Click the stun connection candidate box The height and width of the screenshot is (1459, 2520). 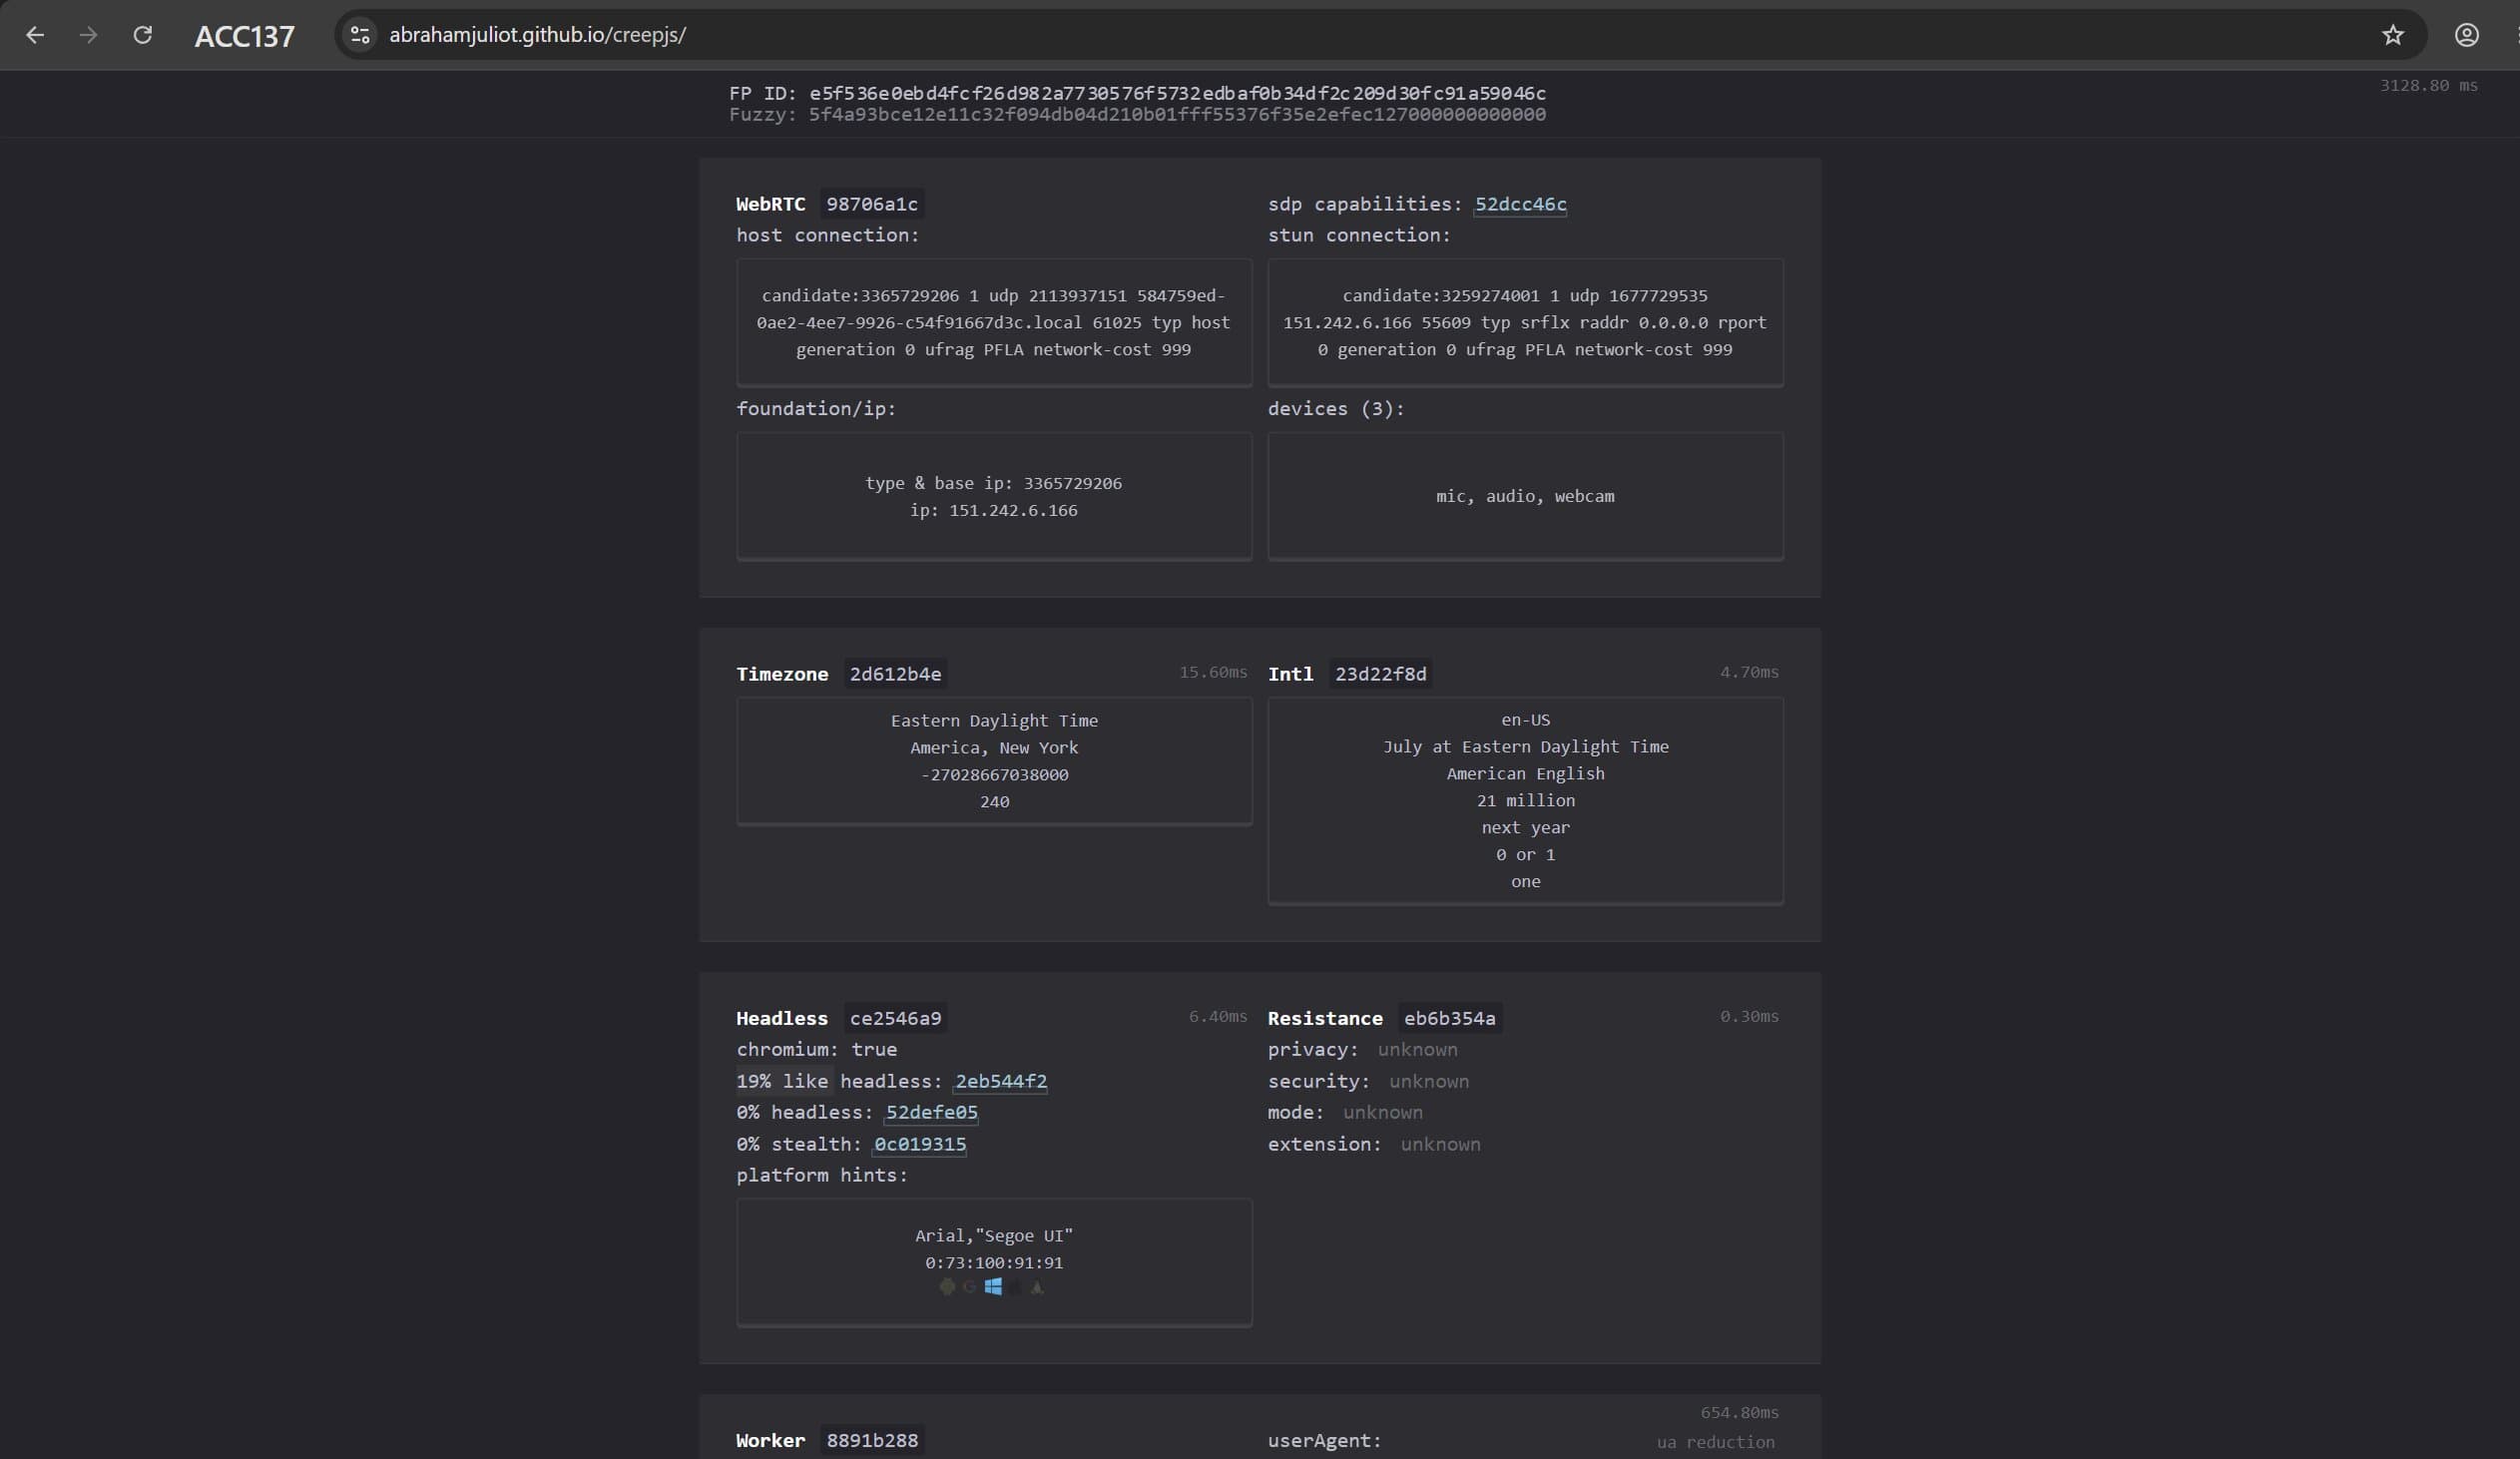tap(1525, 322)
